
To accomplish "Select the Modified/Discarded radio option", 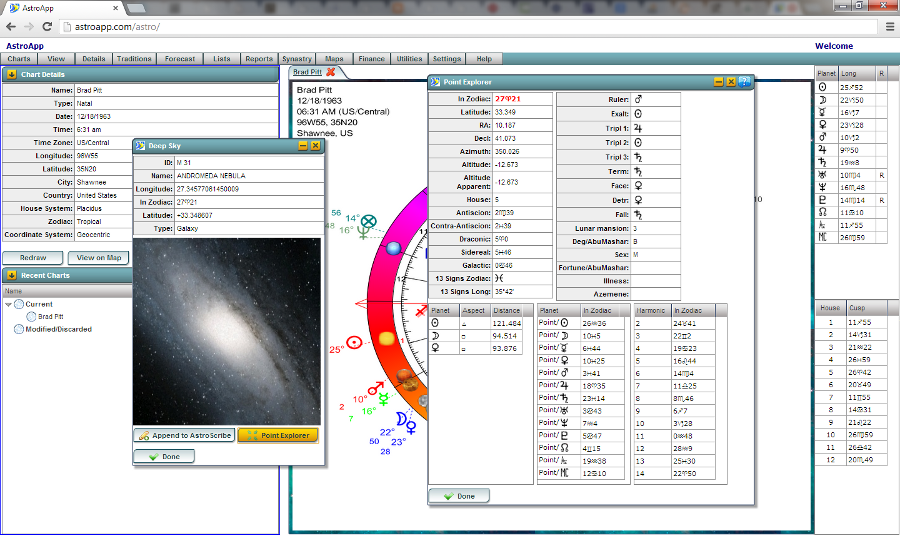I will [x=19, y=329].
